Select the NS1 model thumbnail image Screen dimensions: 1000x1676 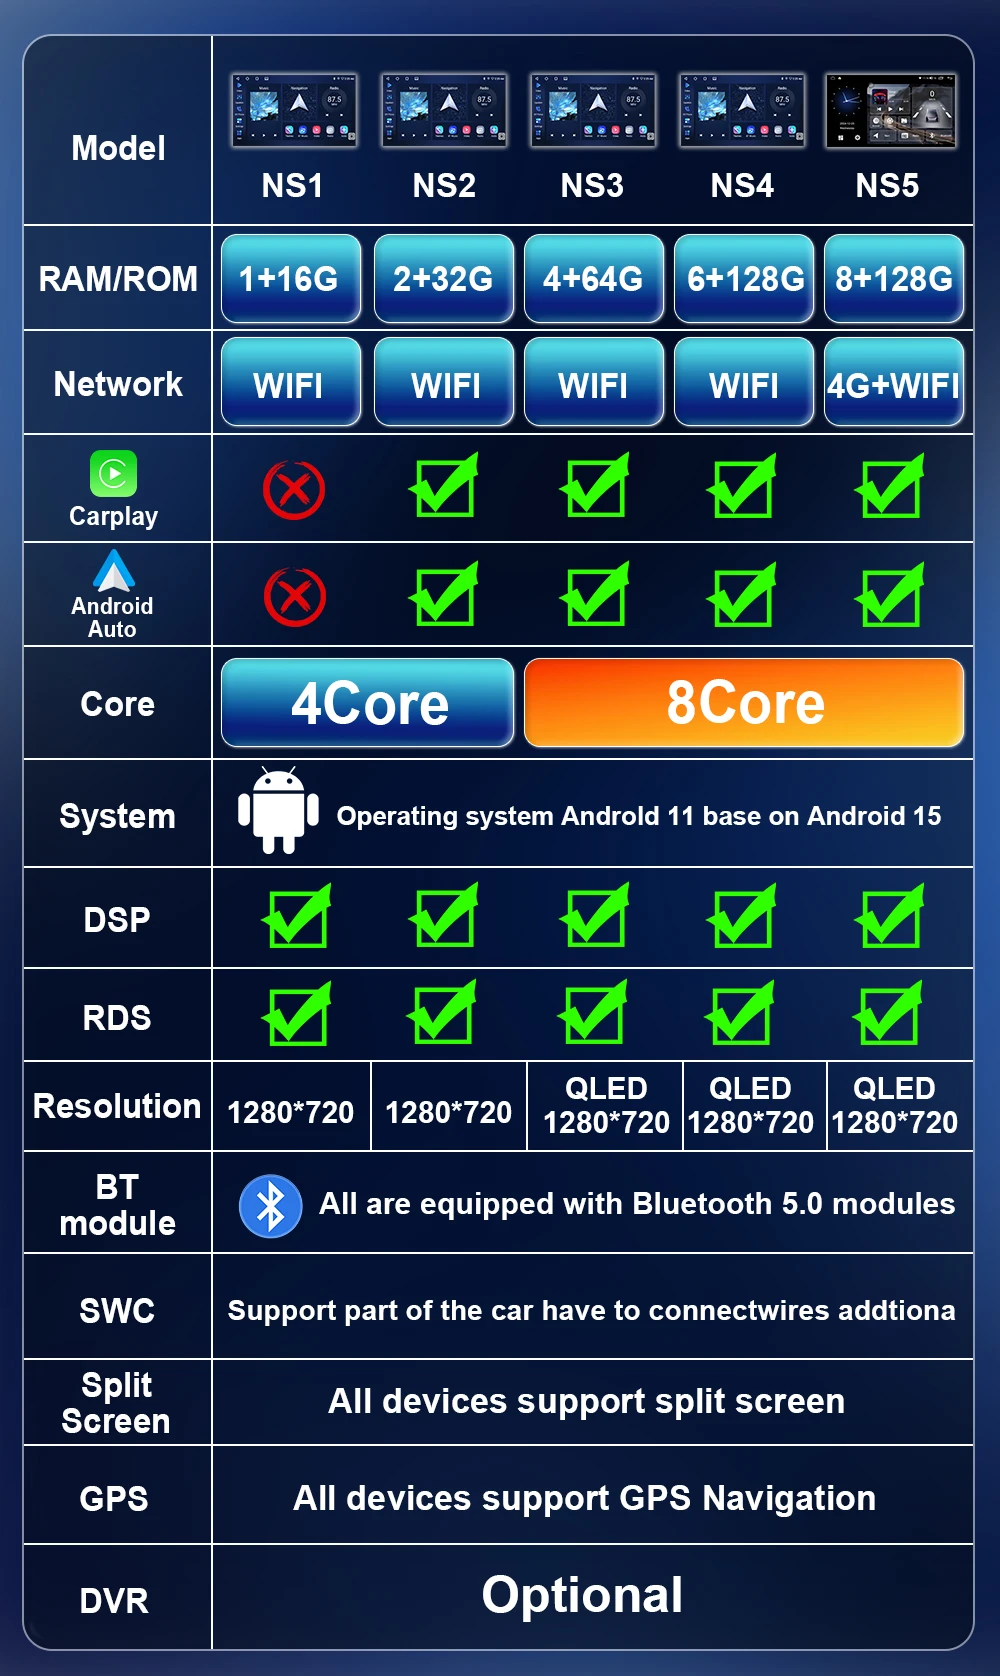tap(294, 110)
